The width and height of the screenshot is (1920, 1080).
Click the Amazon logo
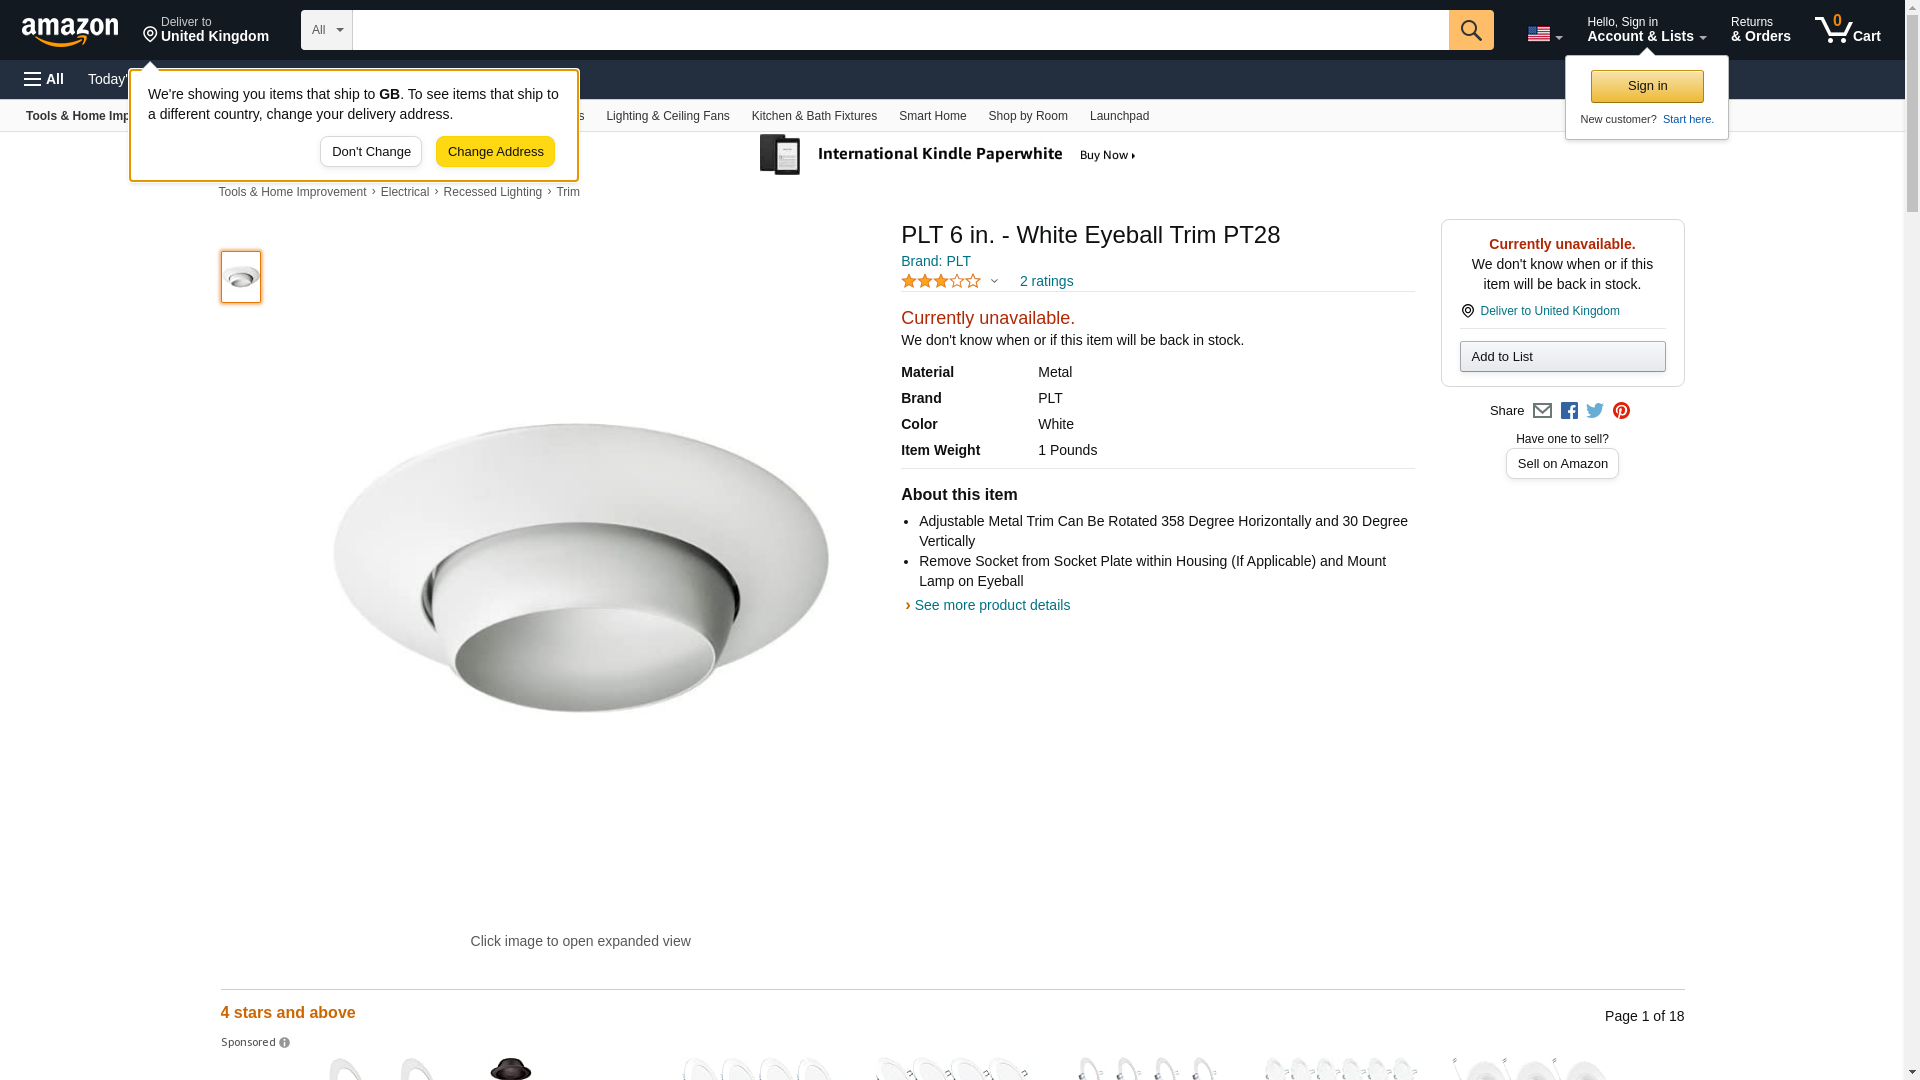click(x=70, y=31)
